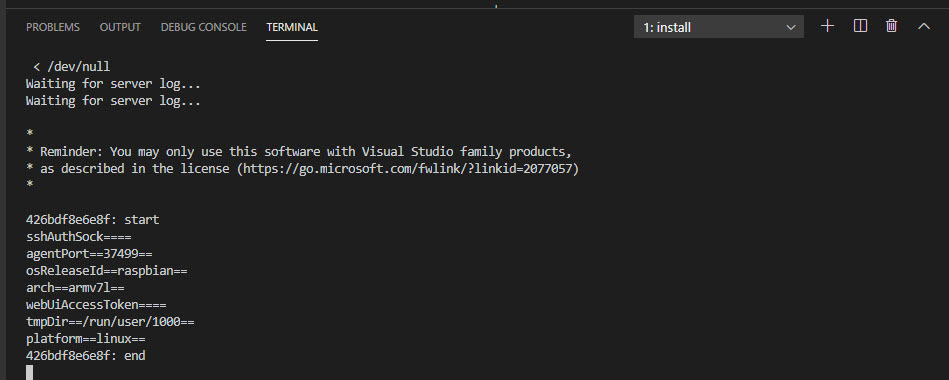Select the TERMINAL tab
Screen dimensions: 949x380
pos(292,27)
